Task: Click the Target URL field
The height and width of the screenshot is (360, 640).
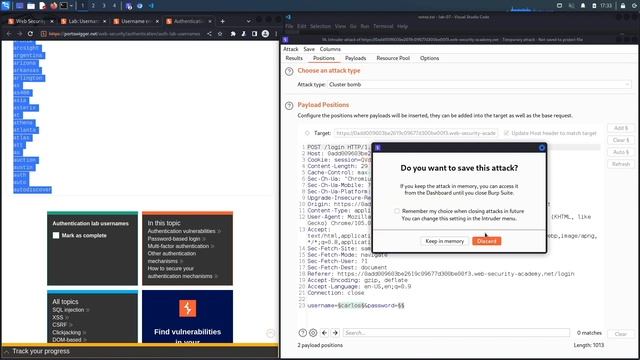Action: (416, 133)
